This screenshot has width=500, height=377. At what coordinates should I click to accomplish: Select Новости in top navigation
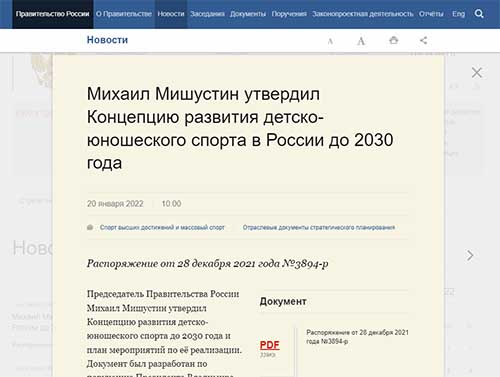point(171,14)
